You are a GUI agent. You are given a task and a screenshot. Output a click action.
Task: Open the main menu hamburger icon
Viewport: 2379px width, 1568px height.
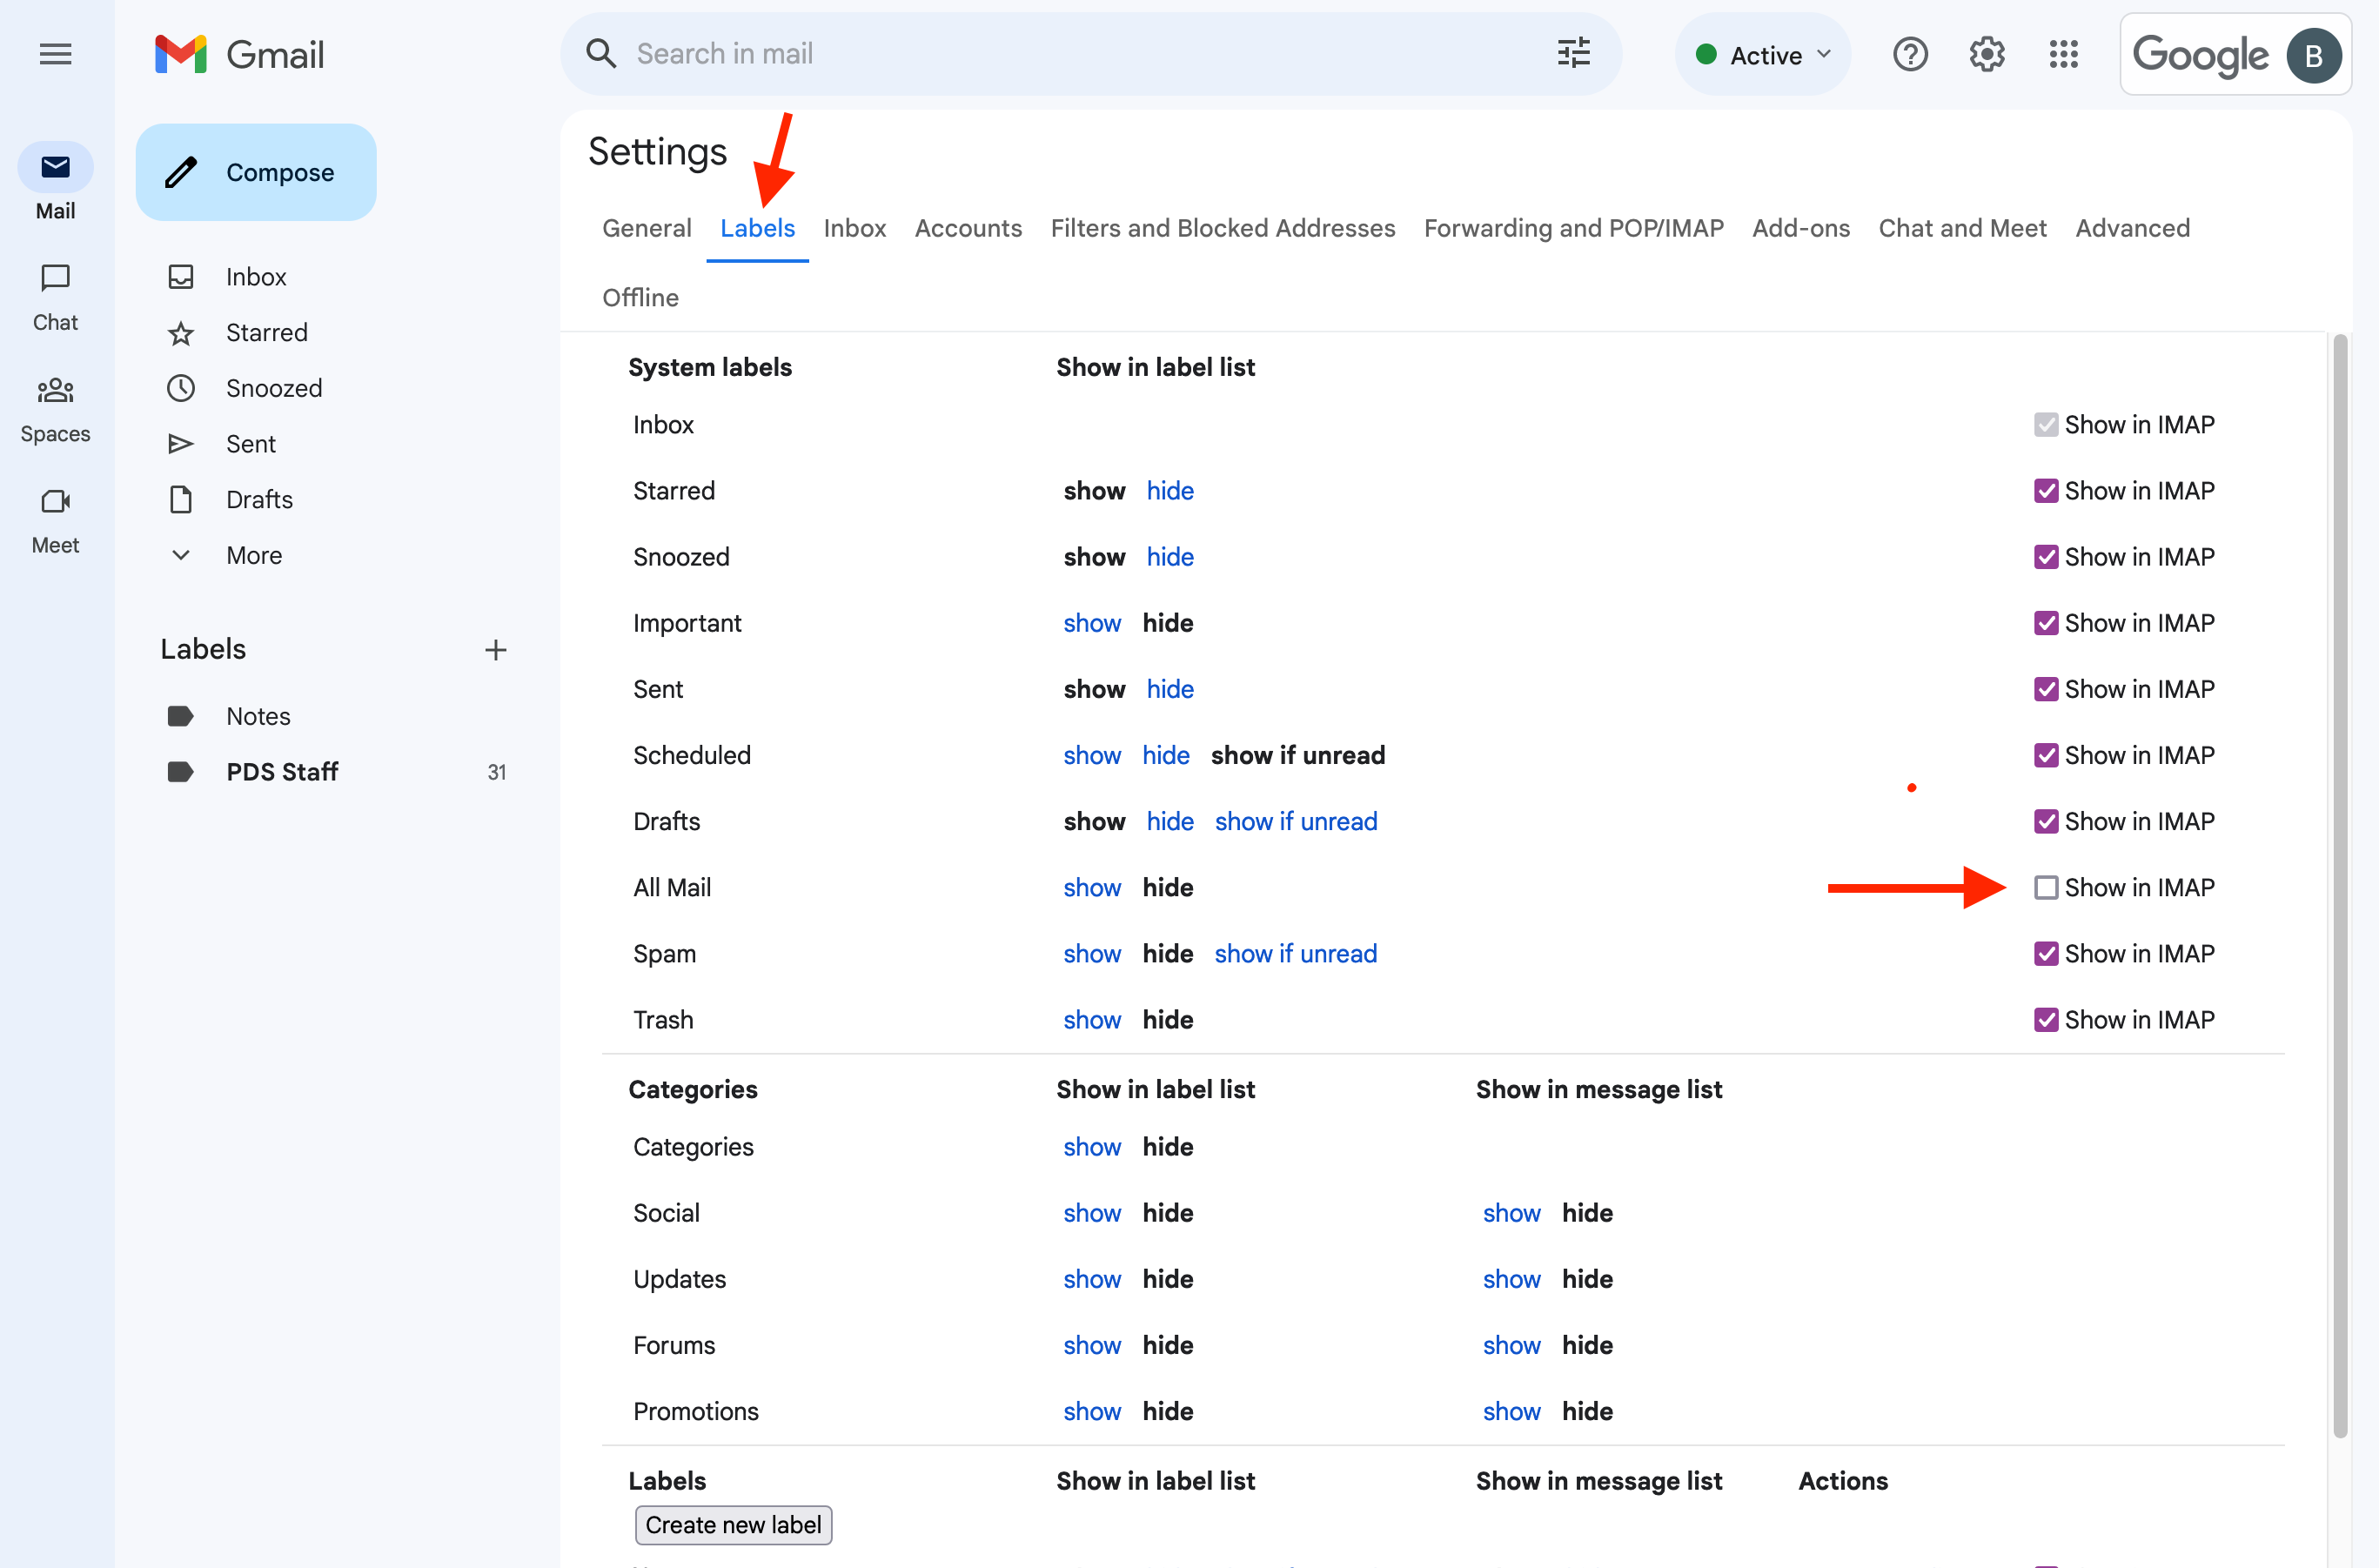click(55, 54)
